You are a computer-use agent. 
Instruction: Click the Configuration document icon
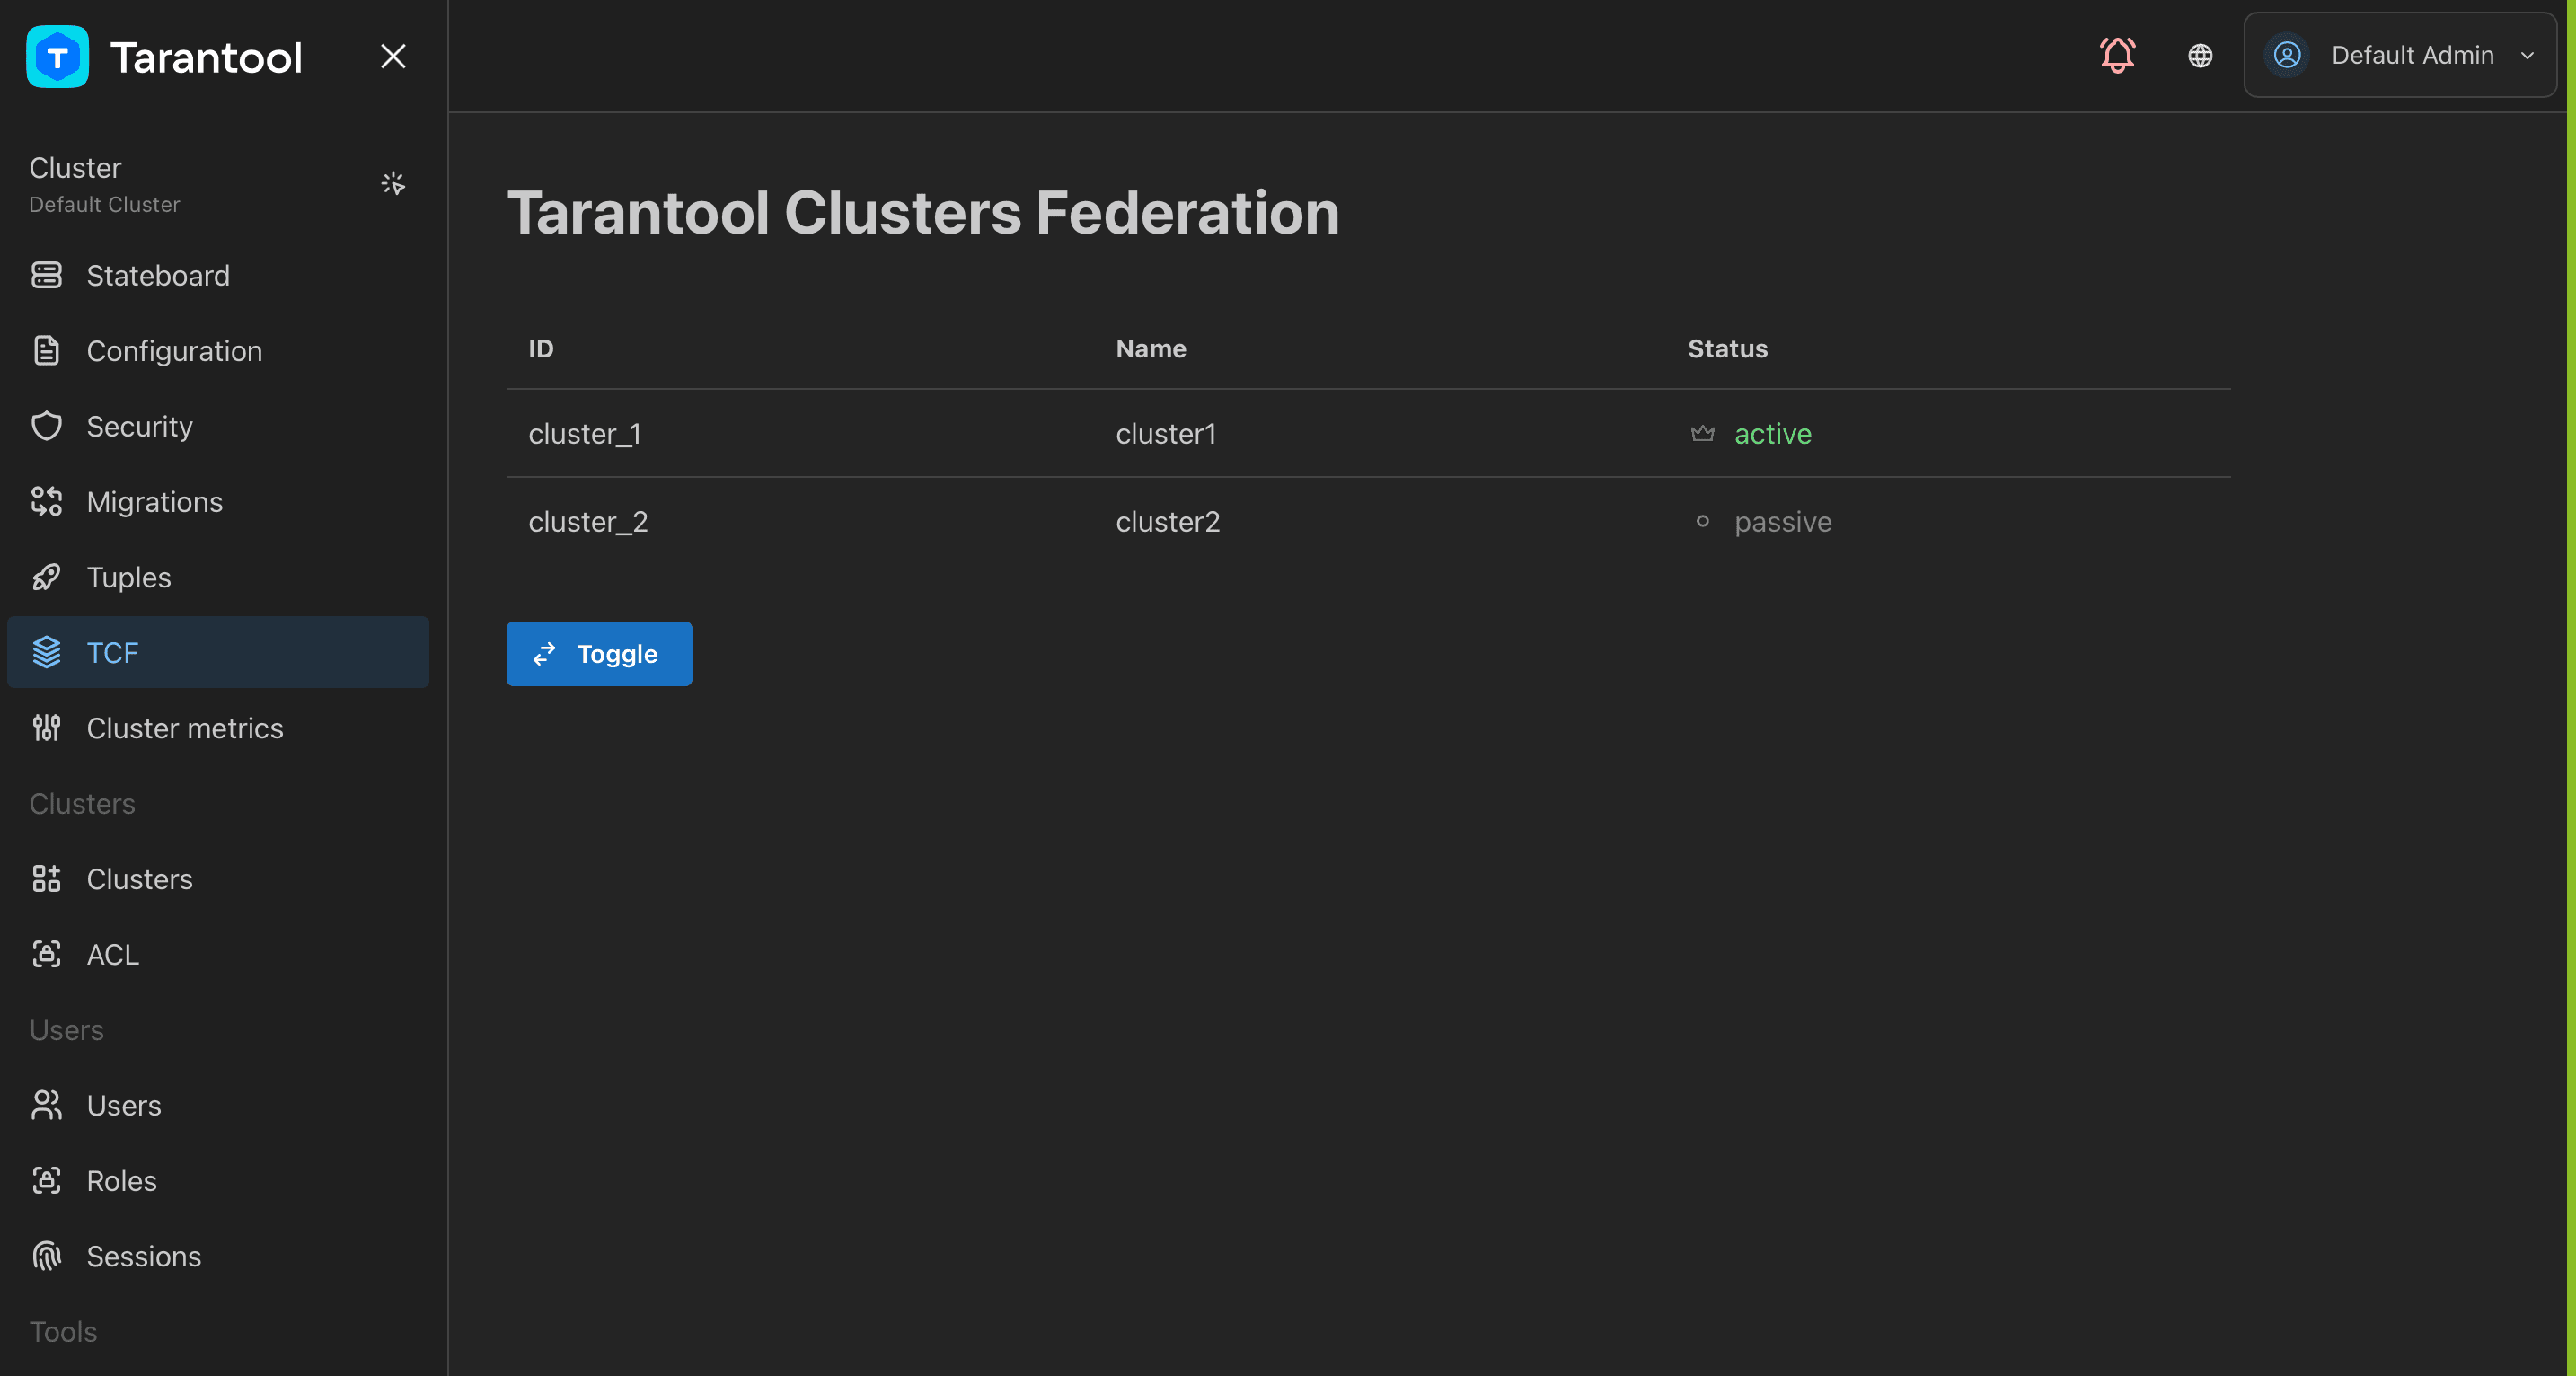(x=47, y=351)
